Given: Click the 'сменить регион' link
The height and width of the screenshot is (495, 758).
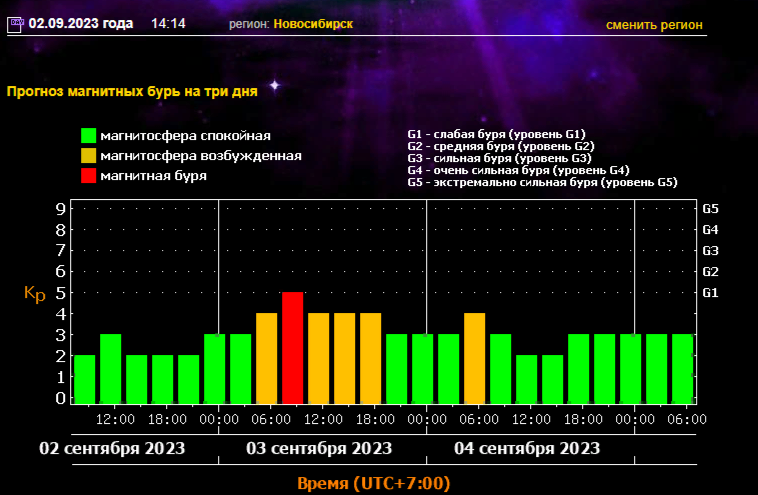Looking at the screenshot, I should click(654, 25).
